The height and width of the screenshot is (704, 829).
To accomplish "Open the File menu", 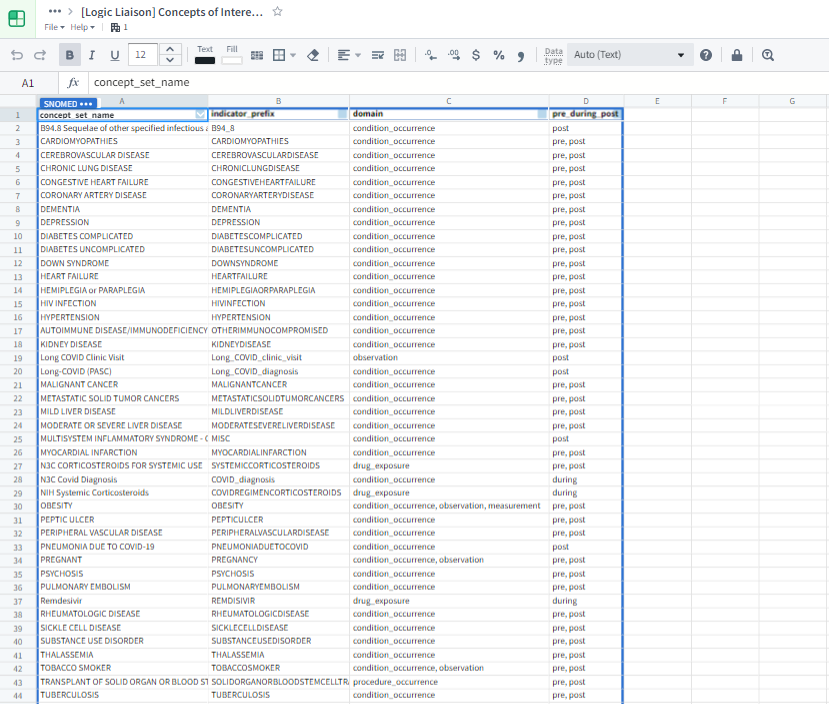I will pos(54,27).
